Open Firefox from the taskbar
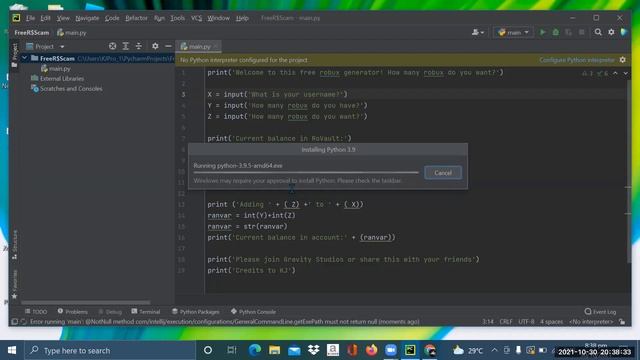This screenshot has height=360, width=640. (371, 350)
